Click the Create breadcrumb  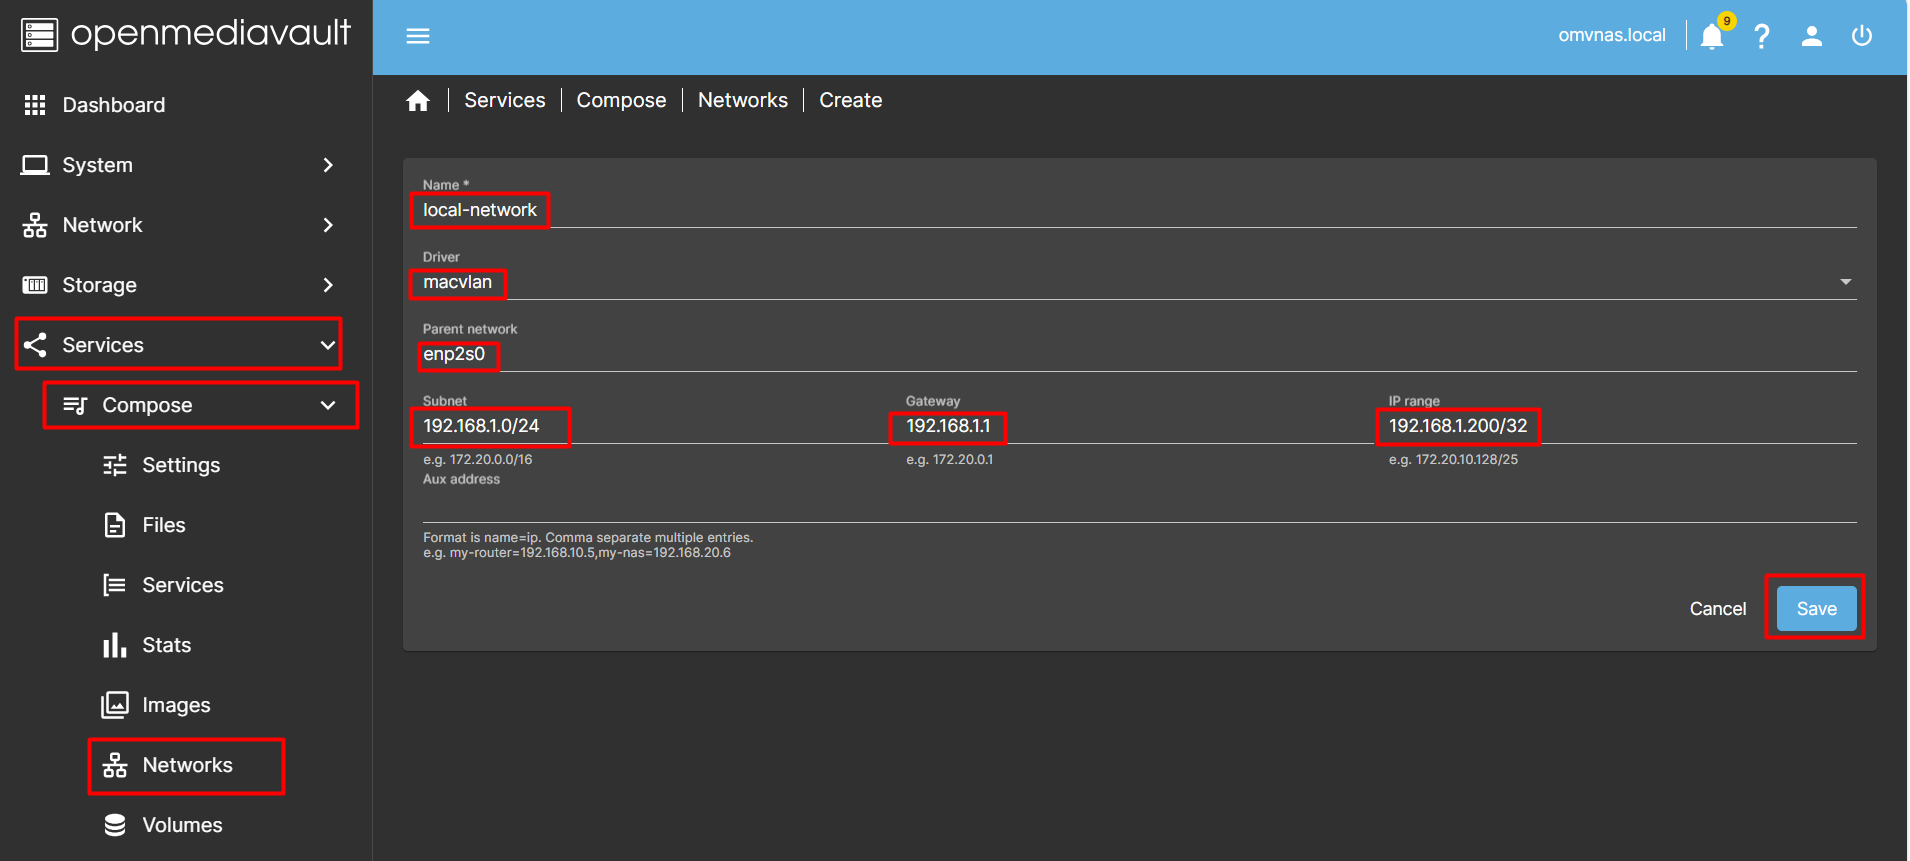[851, 100]
